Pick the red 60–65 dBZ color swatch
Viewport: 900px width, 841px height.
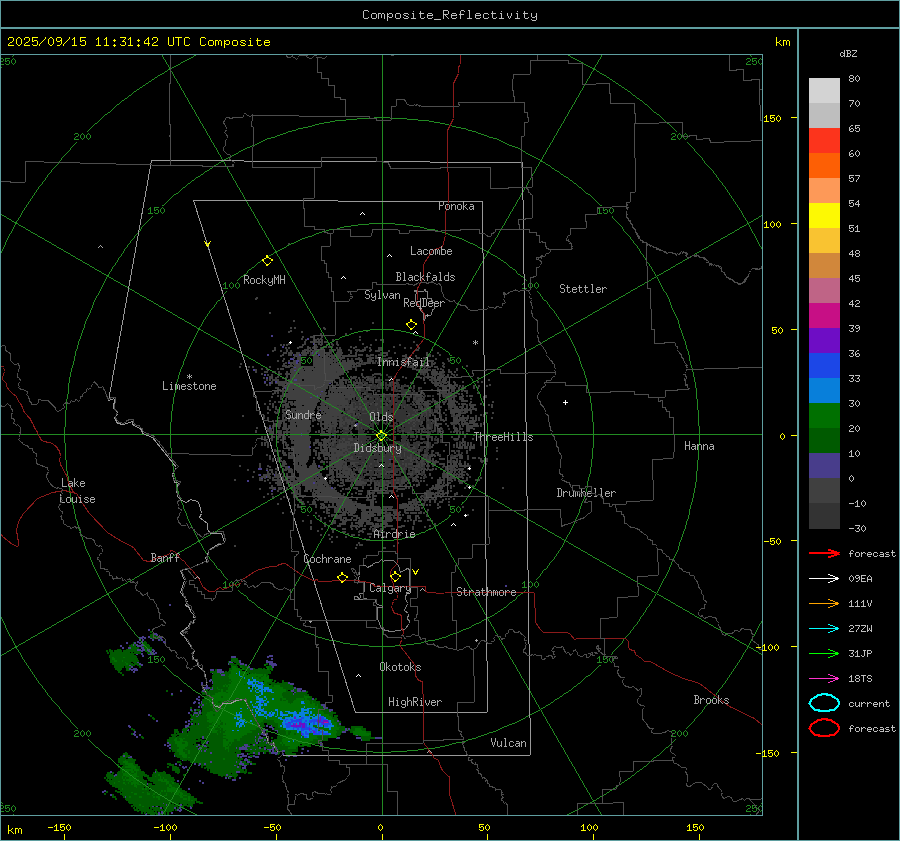(x=824, y=141)
